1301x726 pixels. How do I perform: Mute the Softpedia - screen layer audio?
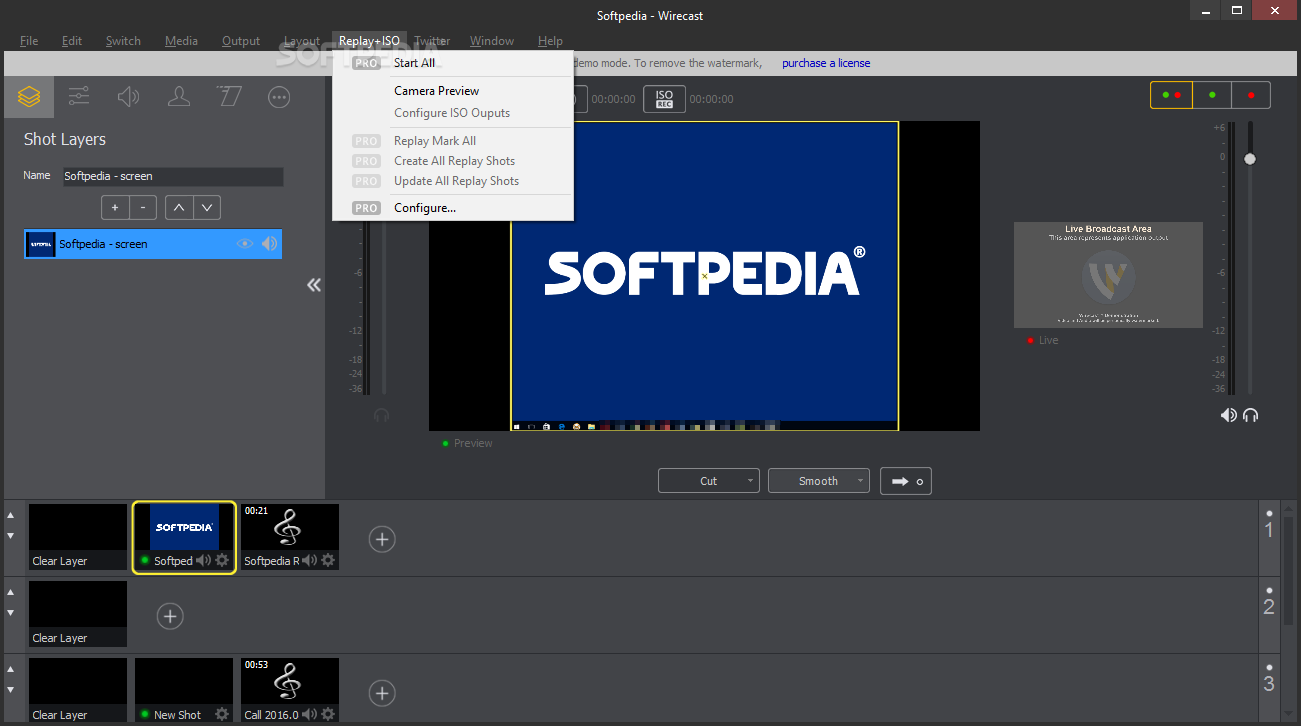click(270, 244)
